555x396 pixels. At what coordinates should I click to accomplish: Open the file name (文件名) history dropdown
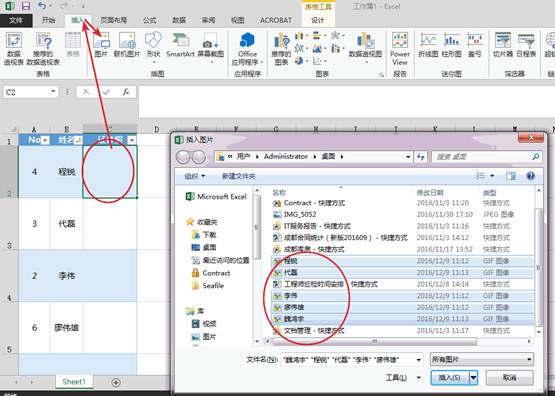coord(419,360)
